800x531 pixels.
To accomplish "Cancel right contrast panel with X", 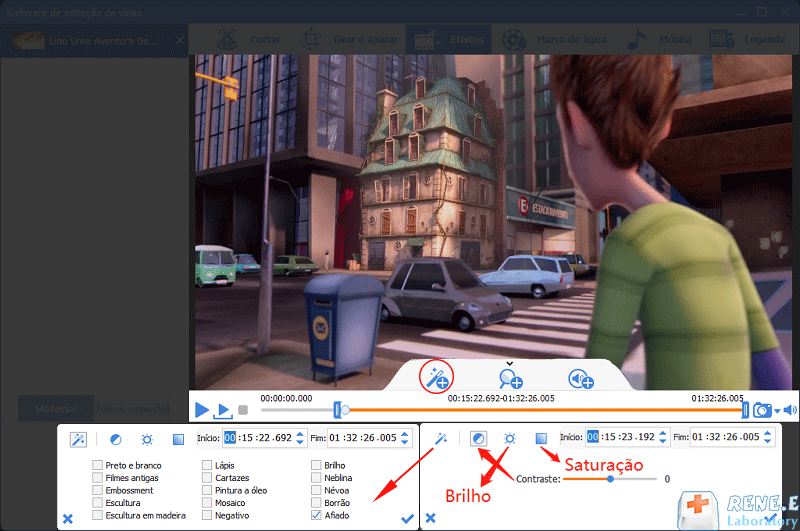I will (431, 518).
